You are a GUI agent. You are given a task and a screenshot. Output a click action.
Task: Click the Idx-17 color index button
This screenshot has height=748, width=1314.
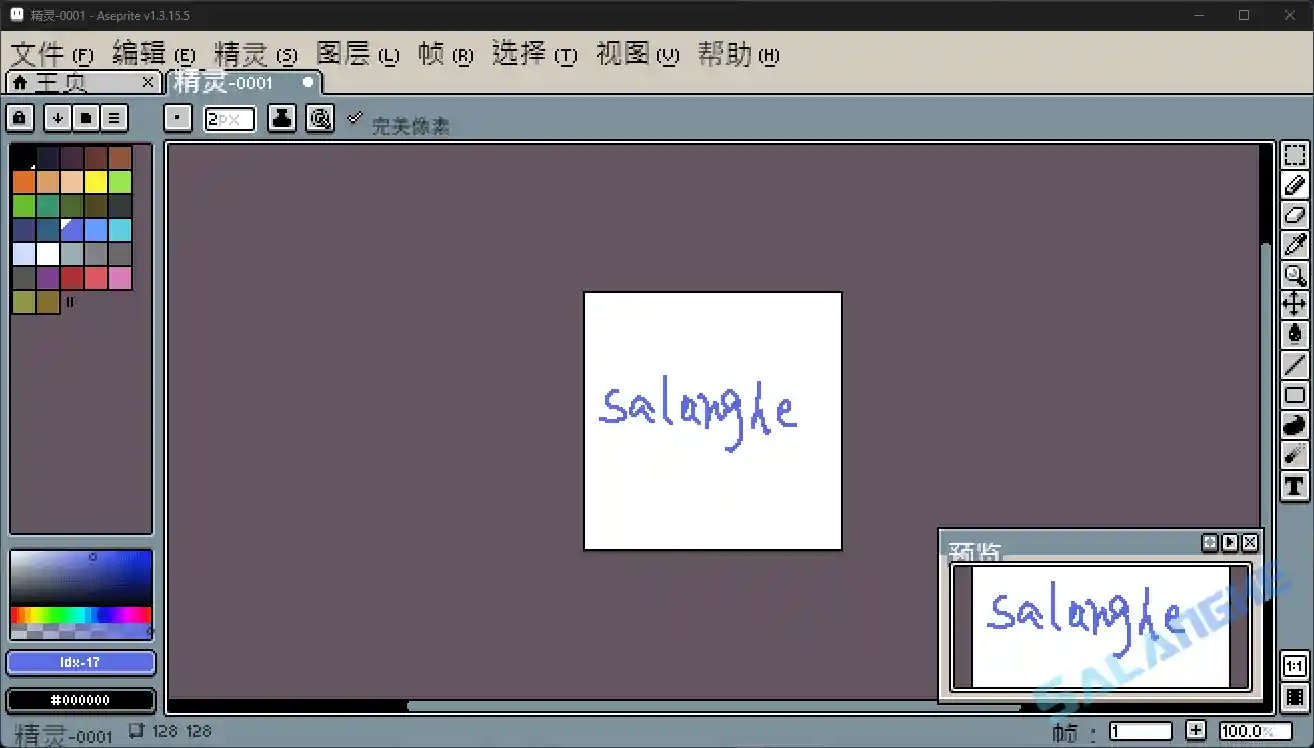80,662
